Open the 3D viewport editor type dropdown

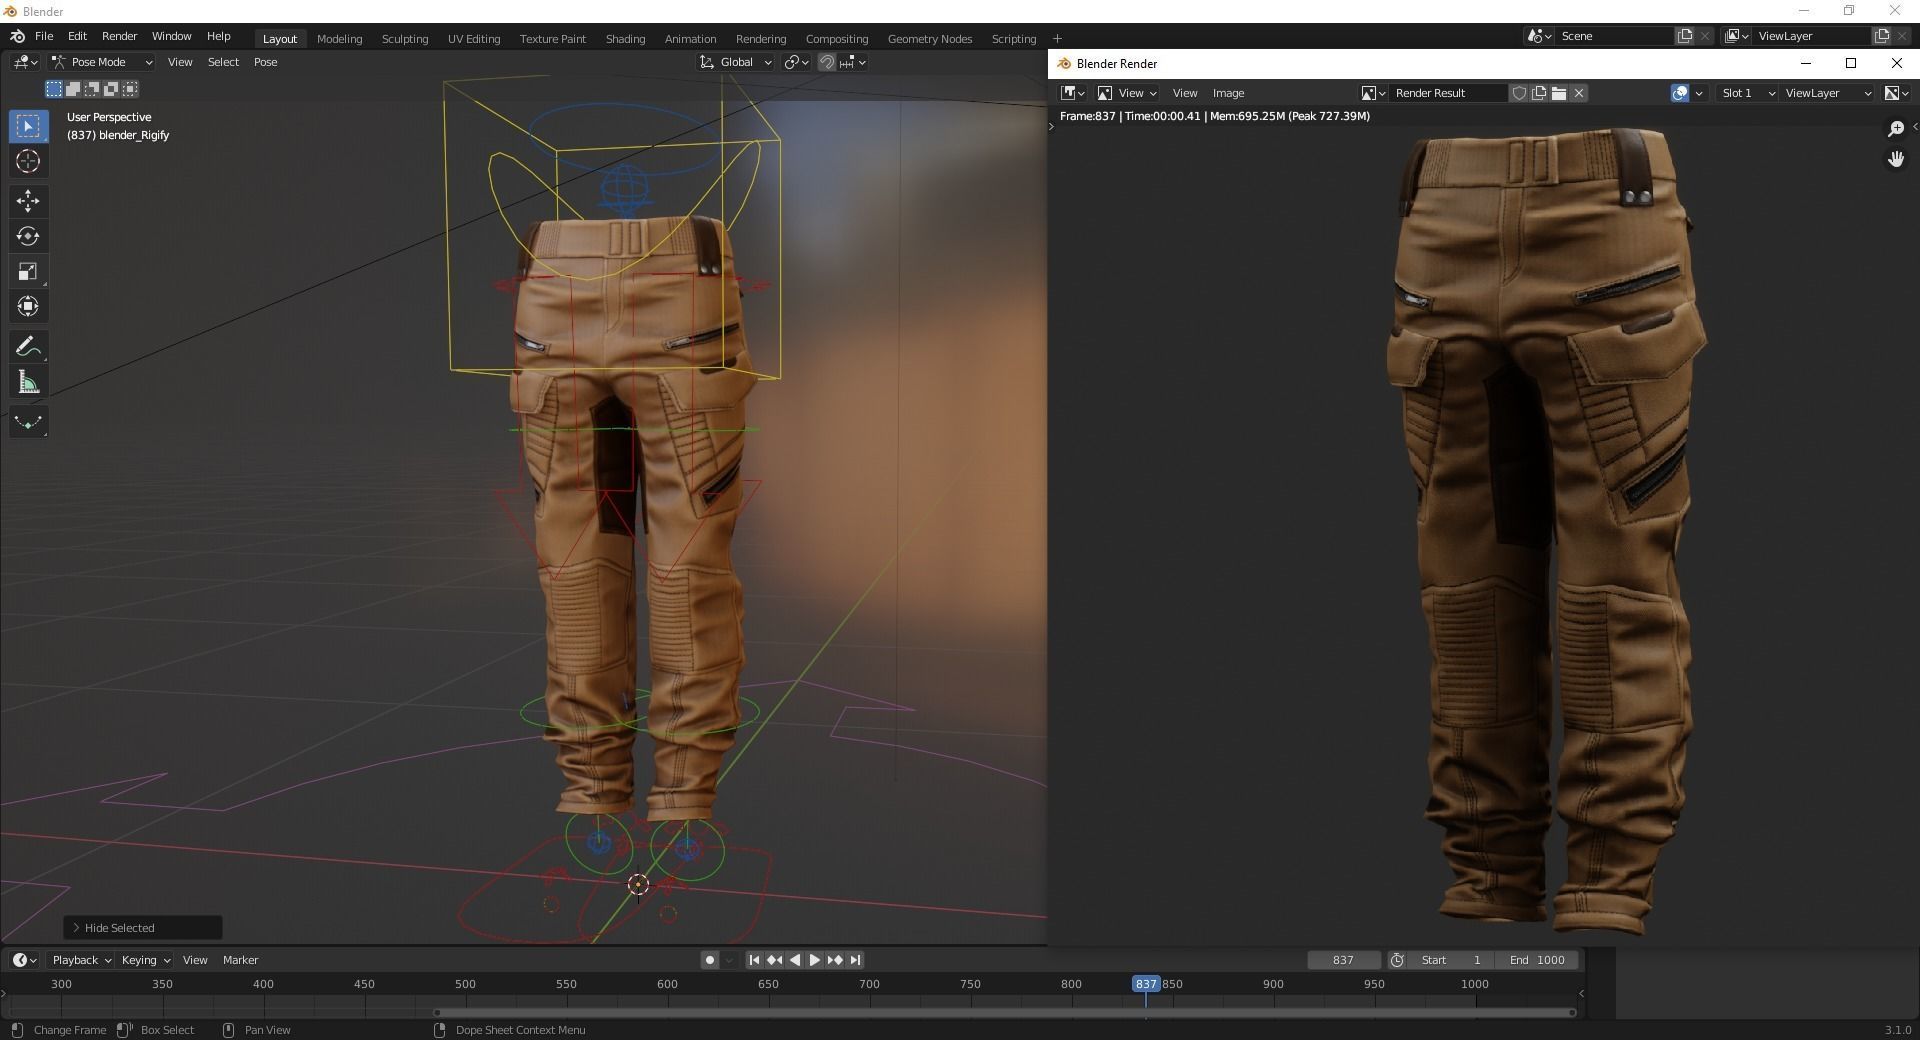[x=25, y=62]
